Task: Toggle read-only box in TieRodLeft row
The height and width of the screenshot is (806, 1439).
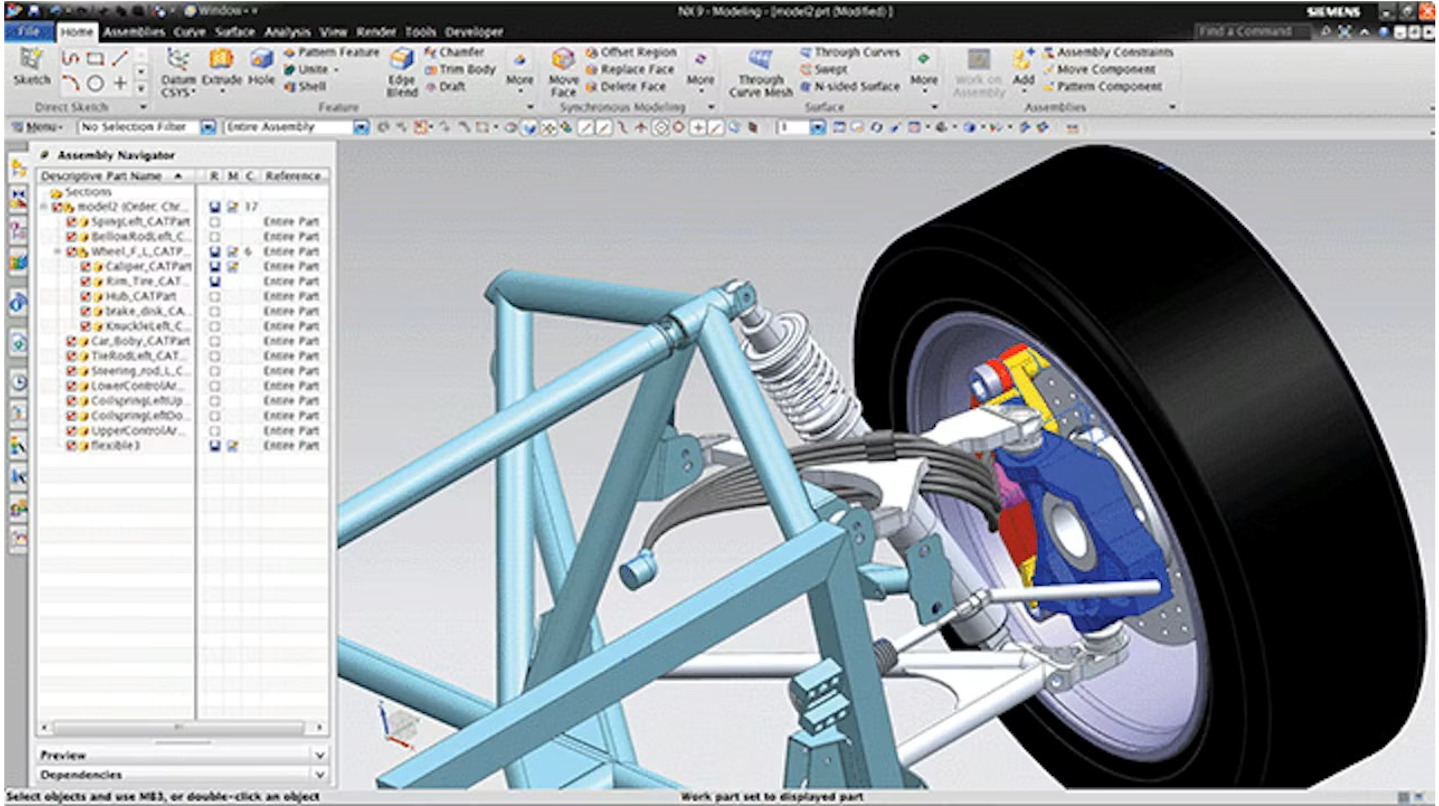Action: pyautogui.click(x=214, y=356)
